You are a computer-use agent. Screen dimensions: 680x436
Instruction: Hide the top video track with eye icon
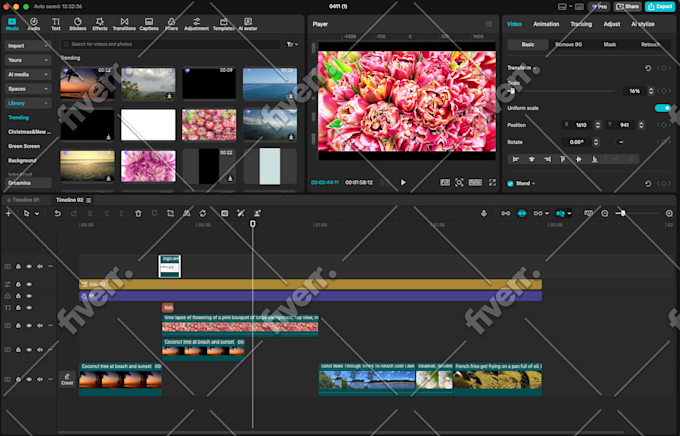(29, 266)
